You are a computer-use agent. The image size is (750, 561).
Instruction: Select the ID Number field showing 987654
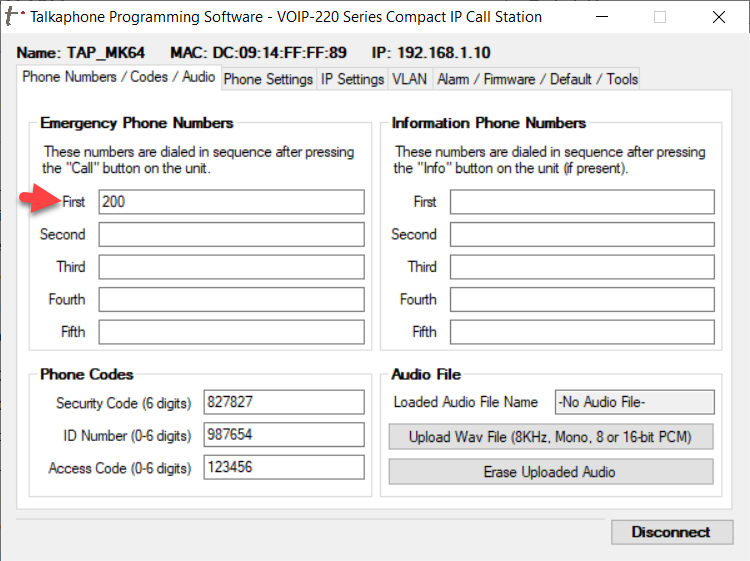click(x=284, y=435)
